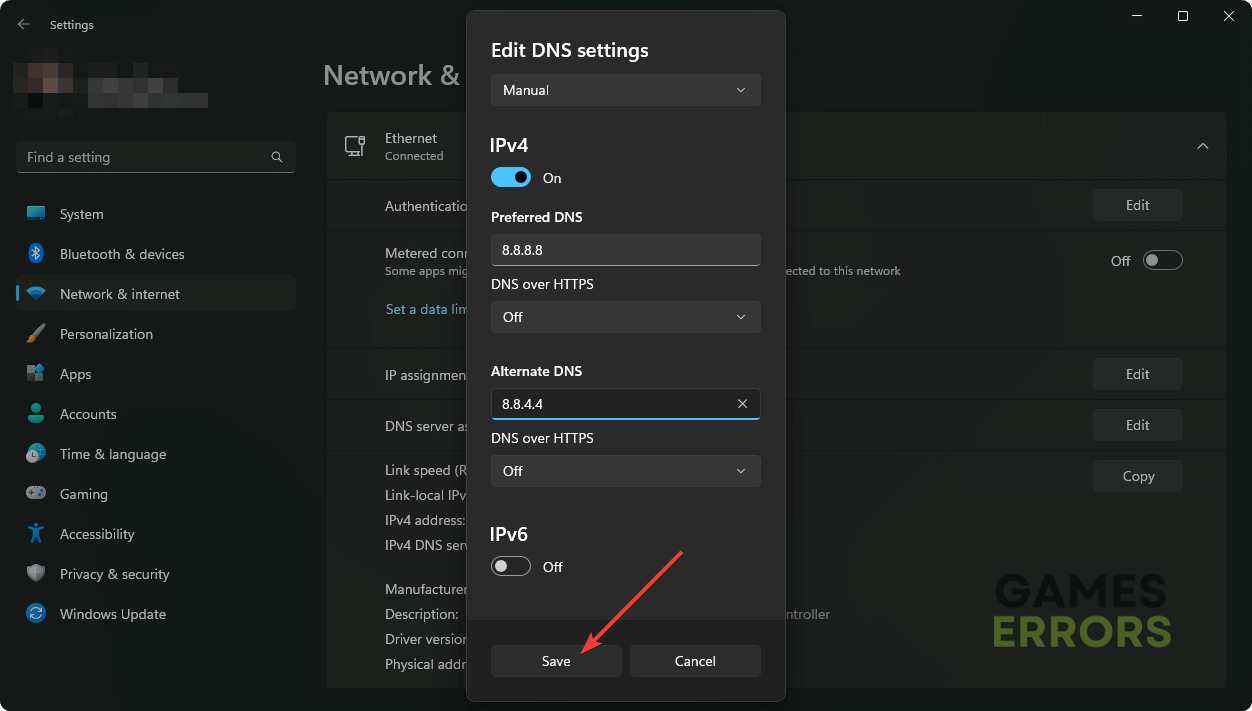
Task: Turn off the IPv4 toggle
Action: click(x=511, y=177)
